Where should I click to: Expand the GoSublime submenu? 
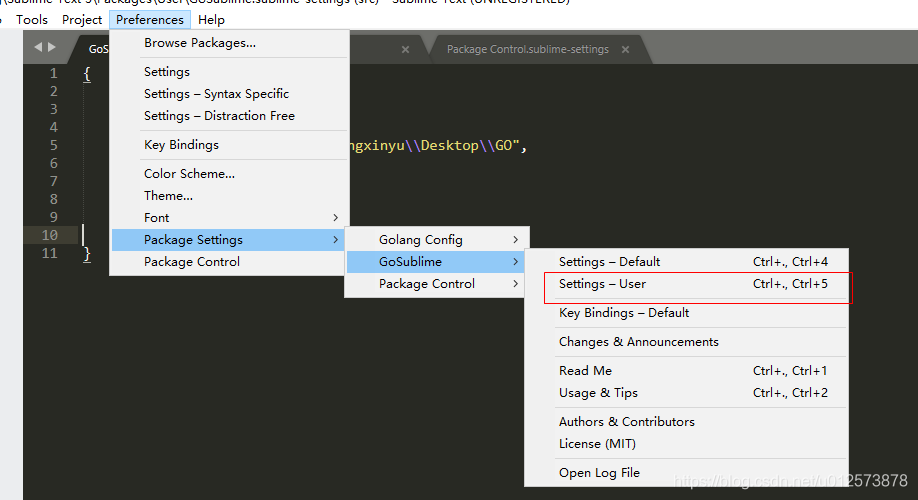437,262
